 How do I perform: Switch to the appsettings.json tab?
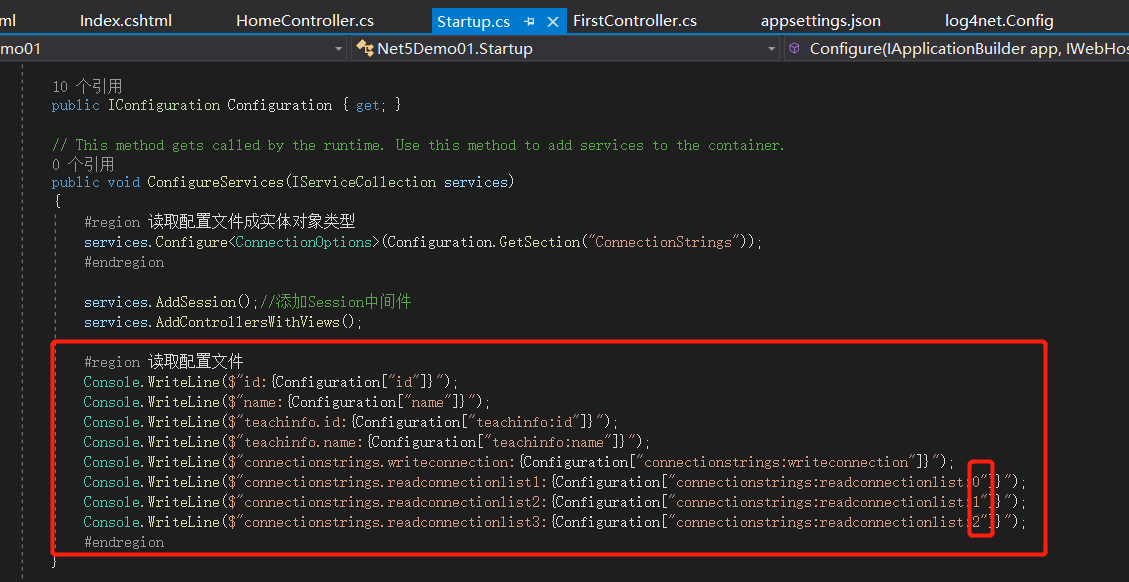pyautogui.click(x=820, y=21)
